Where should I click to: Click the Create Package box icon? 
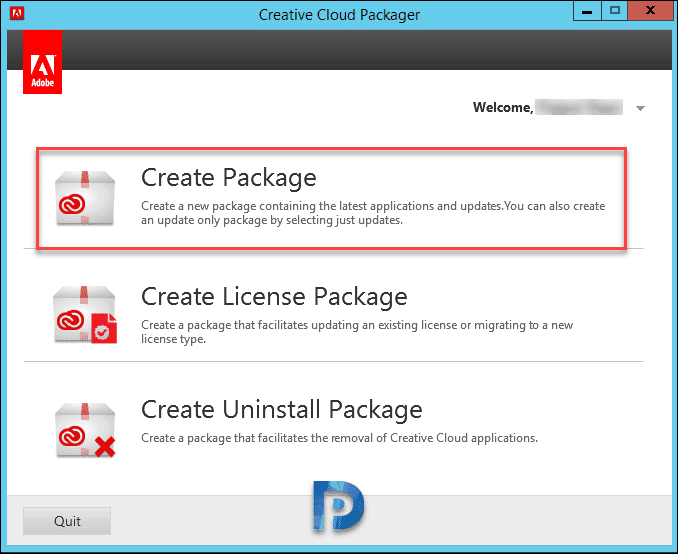point(85,198)
